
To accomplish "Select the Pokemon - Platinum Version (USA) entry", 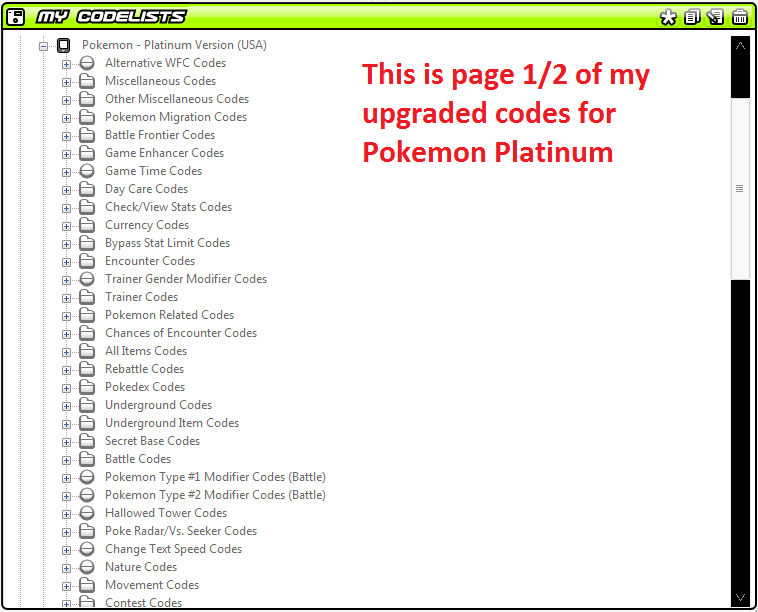I will pyautogui.click(x=175, y=45).
